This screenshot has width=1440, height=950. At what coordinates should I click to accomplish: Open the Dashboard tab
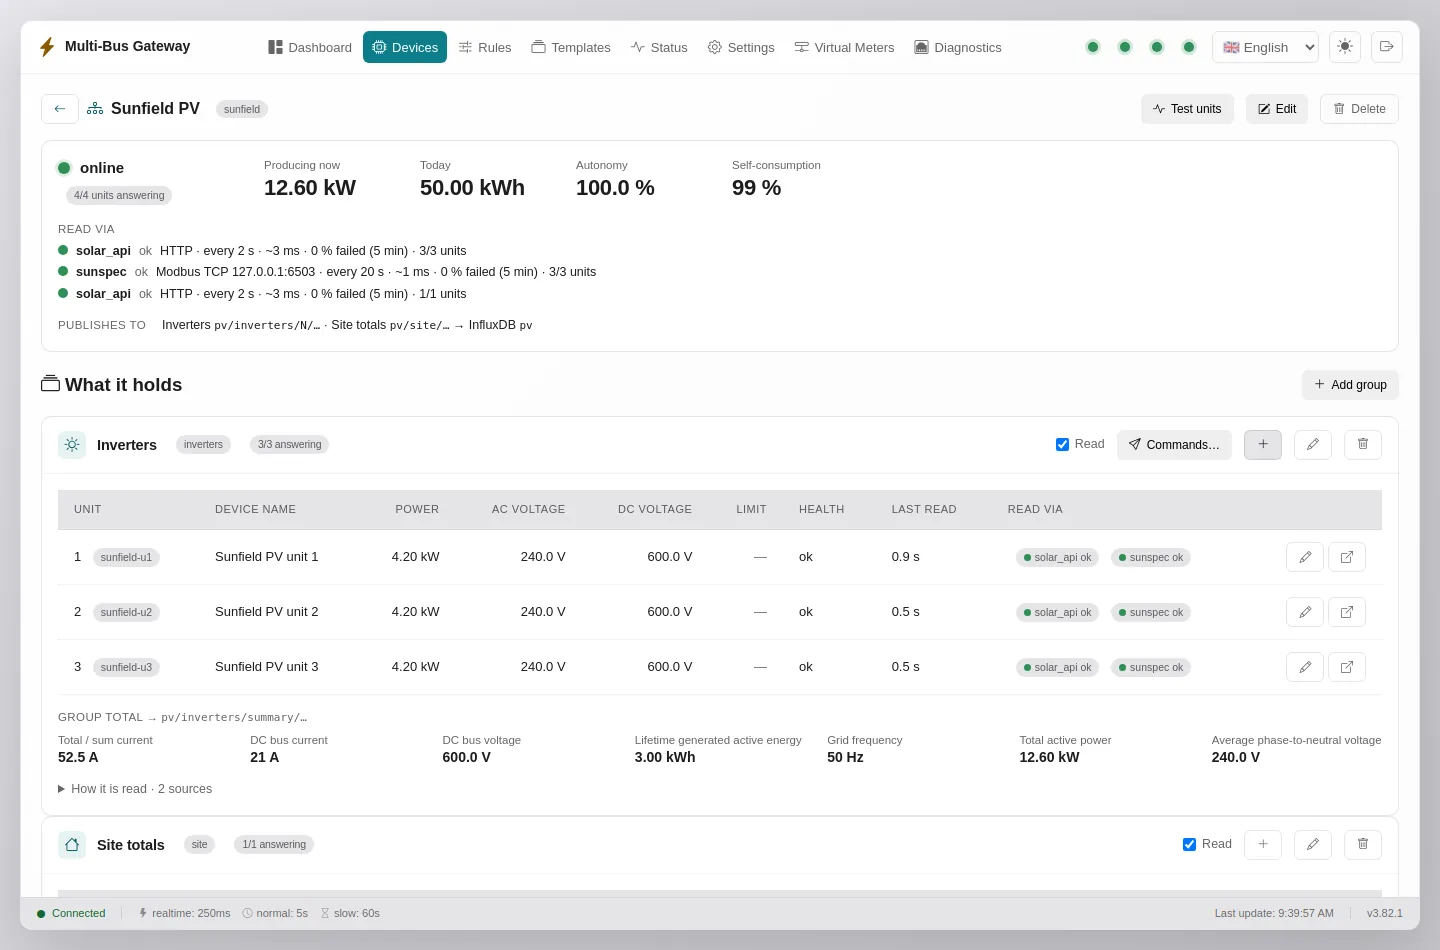click(310, 47)
